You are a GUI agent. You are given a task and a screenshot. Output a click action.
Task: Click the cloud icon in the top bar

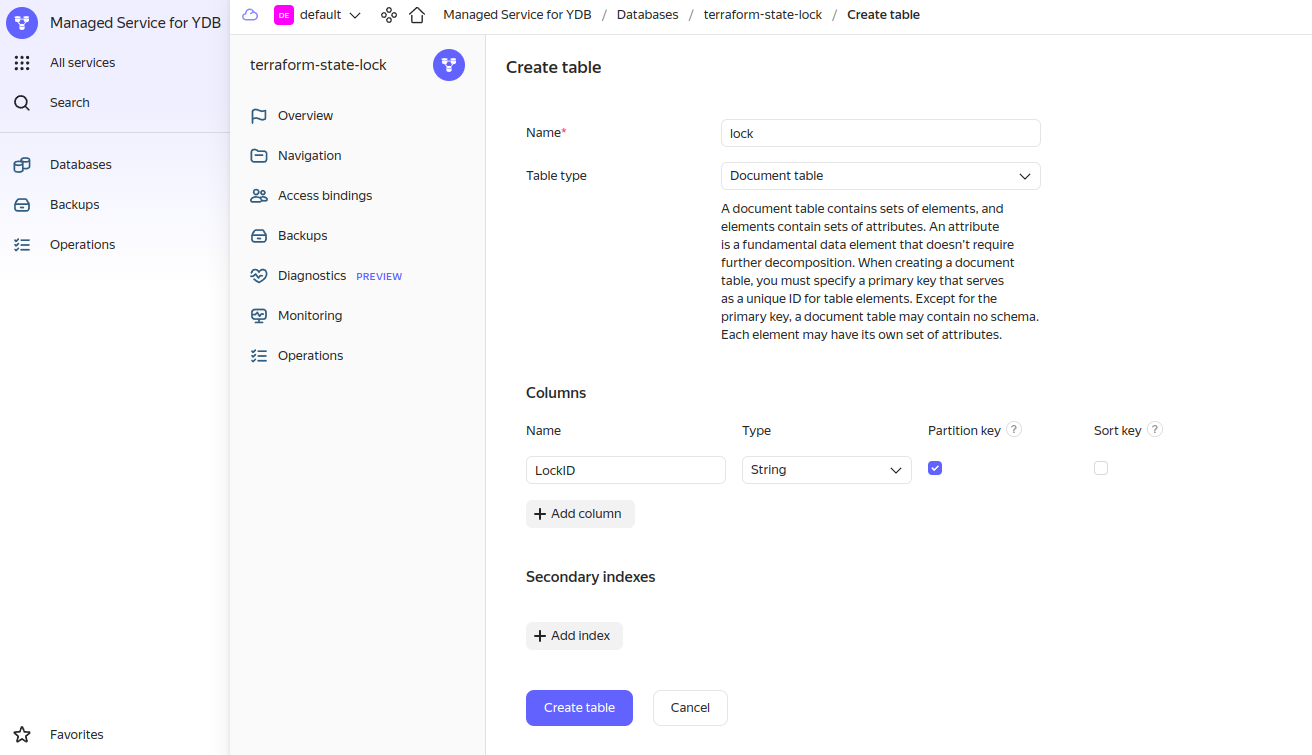(x=249, y=14)
